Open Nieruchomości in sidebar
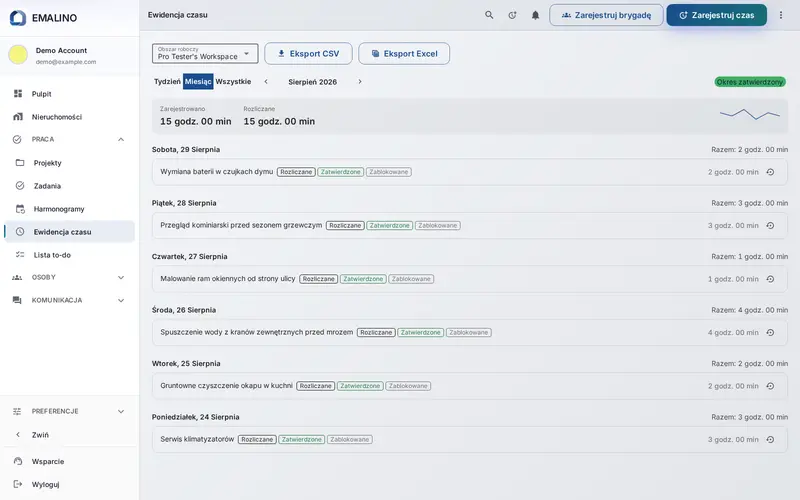800x500 pixels. [x=69, y=117]
